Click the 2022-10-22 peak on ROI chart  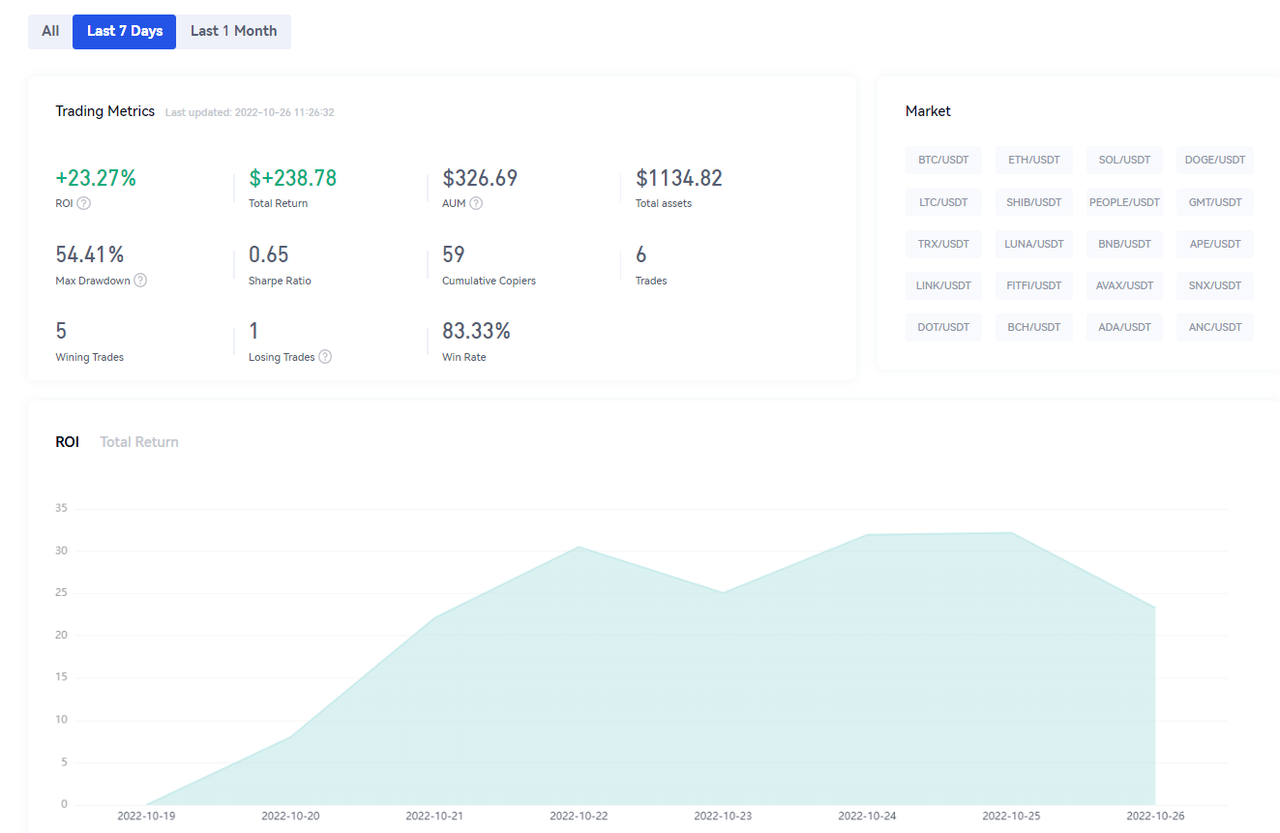(579, 547)
